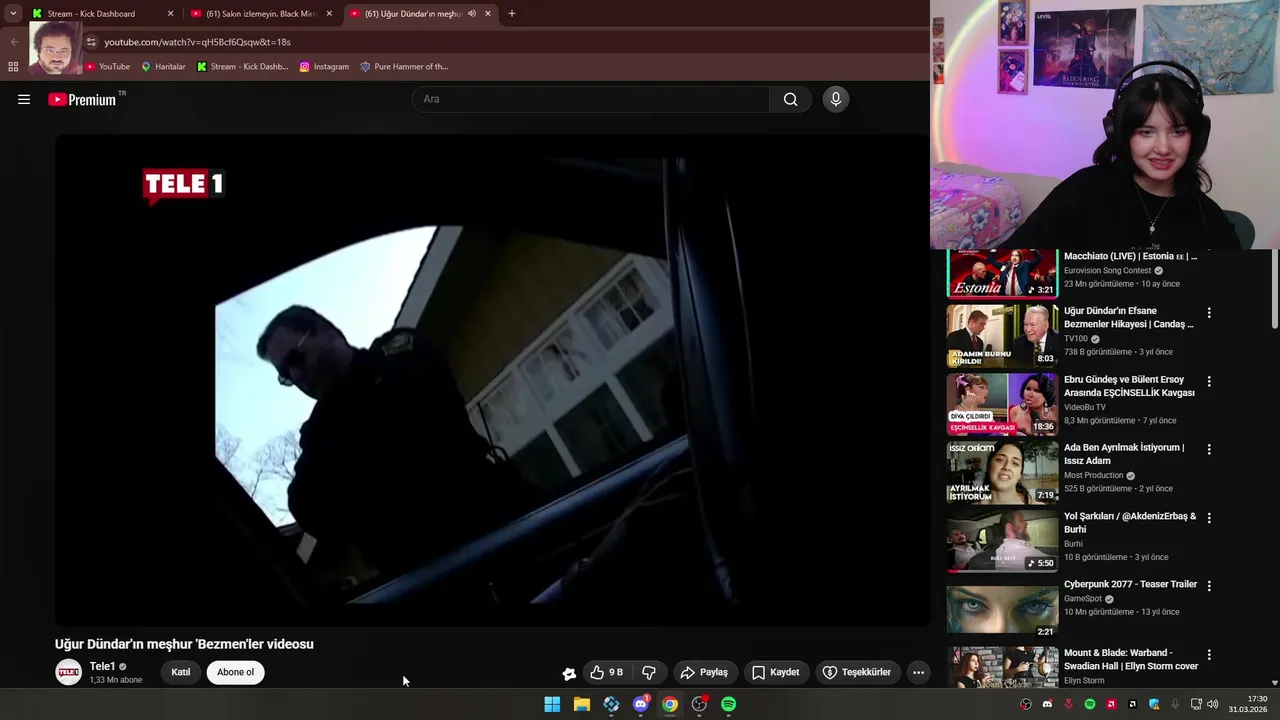Open the Haritalar bookmark
Image resolution: width=1280 pixels, height=720 pixels.
coord(163,67)
